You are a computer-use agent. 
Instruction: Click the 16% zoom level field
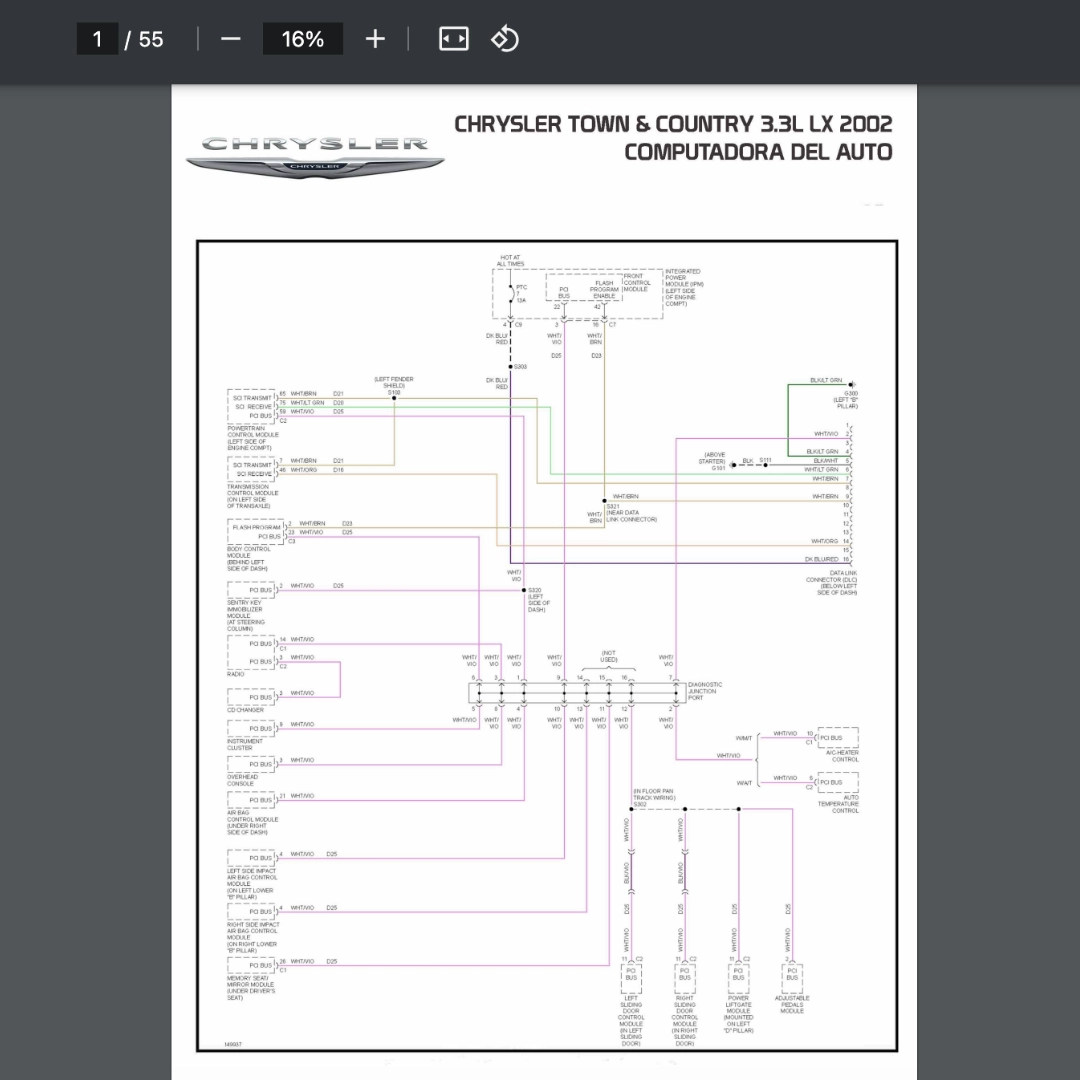click(x=302, y=39)
